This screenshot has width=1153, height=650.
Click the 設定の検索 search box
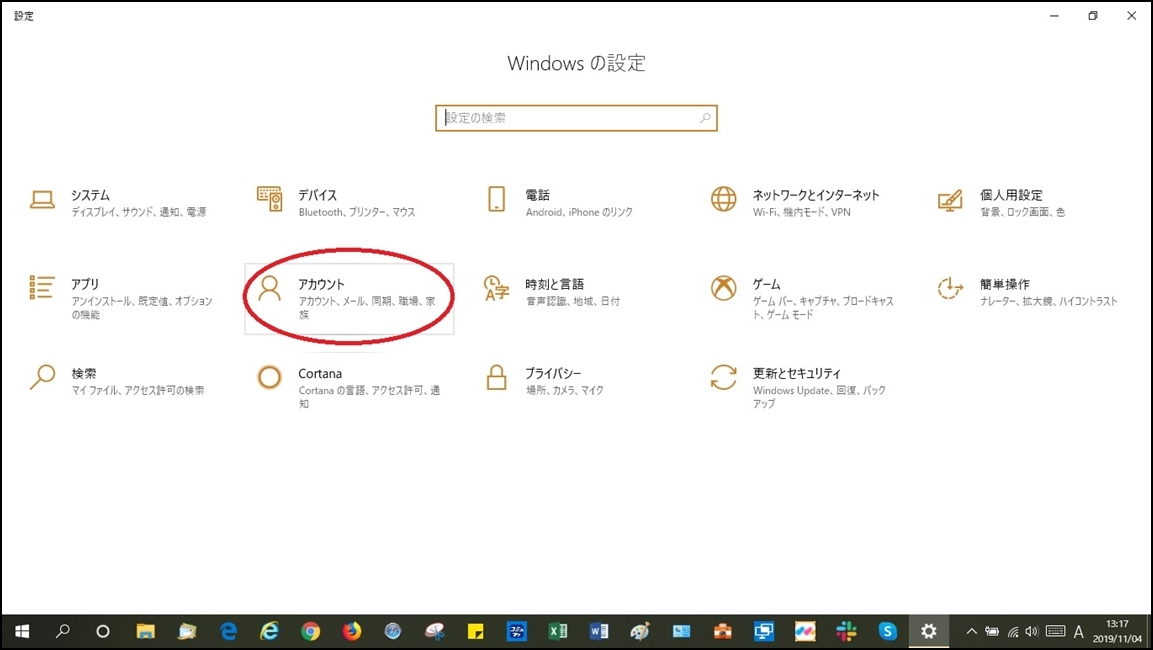[576, 118]
